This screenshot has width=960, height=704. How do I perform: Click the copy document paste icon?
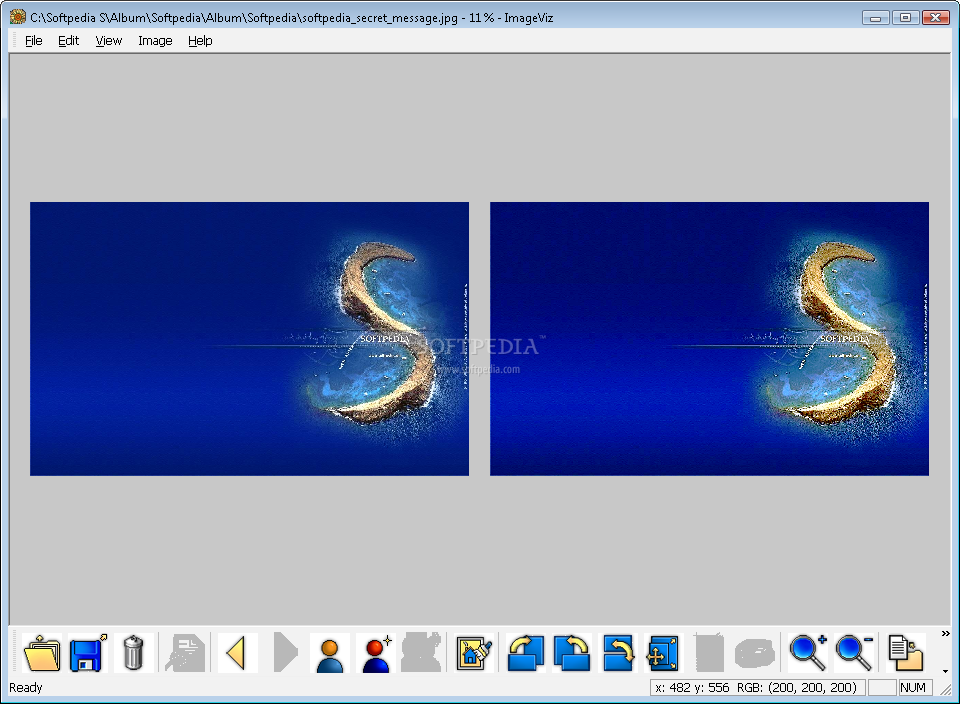(906, 653)
